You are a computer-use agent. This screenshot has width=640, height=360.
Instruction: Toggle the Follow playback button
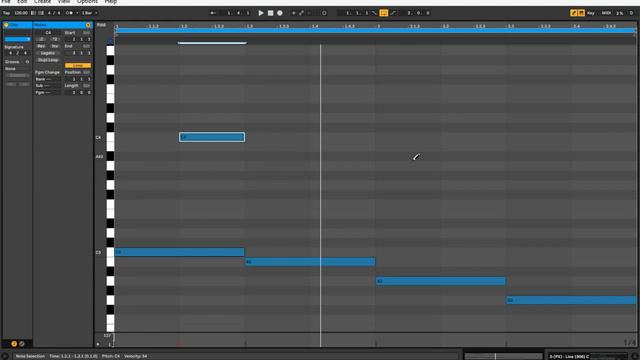click(213, 13)
